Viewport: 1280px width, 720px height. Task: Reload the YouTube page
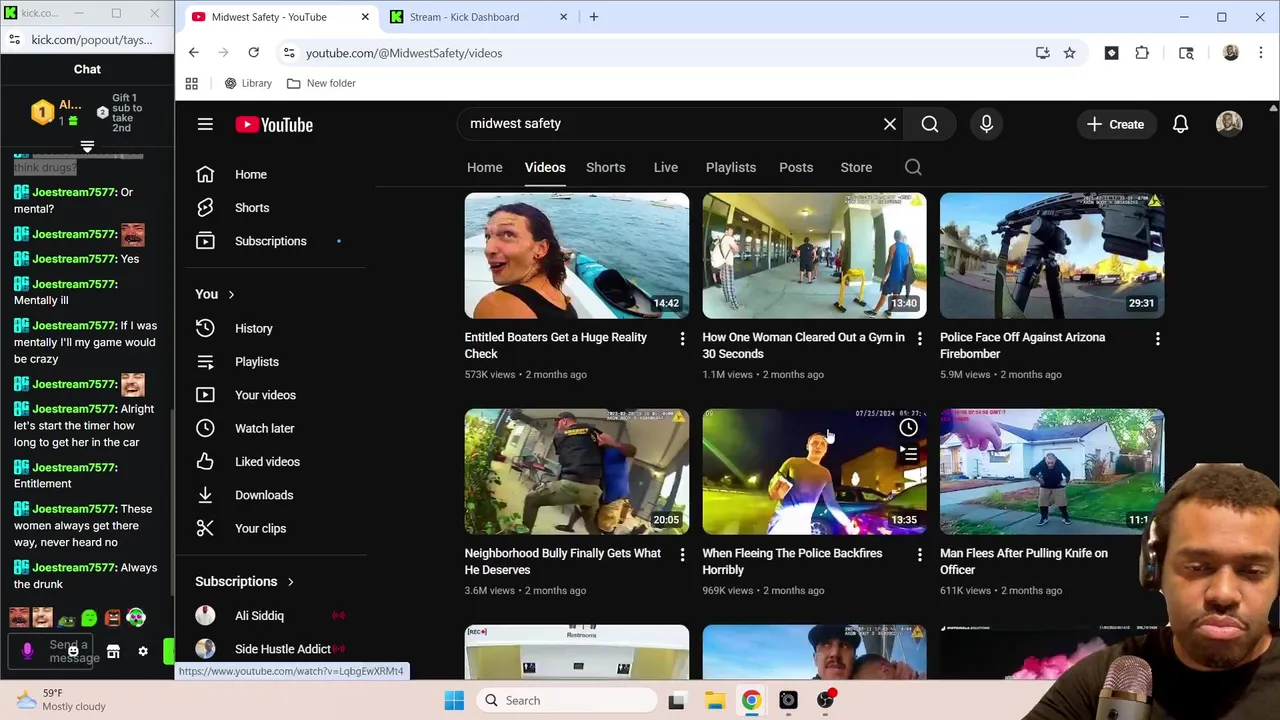click(x=253, y=53)
